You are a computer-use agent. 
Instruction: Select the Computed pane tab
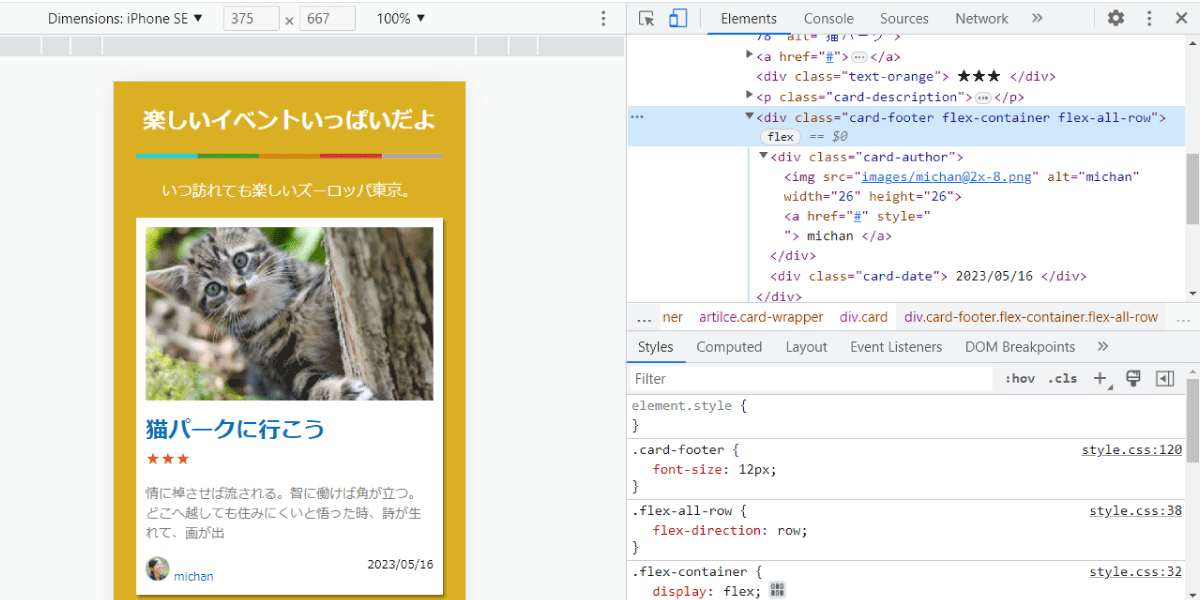pyautogui.click(x=729, y=347)
